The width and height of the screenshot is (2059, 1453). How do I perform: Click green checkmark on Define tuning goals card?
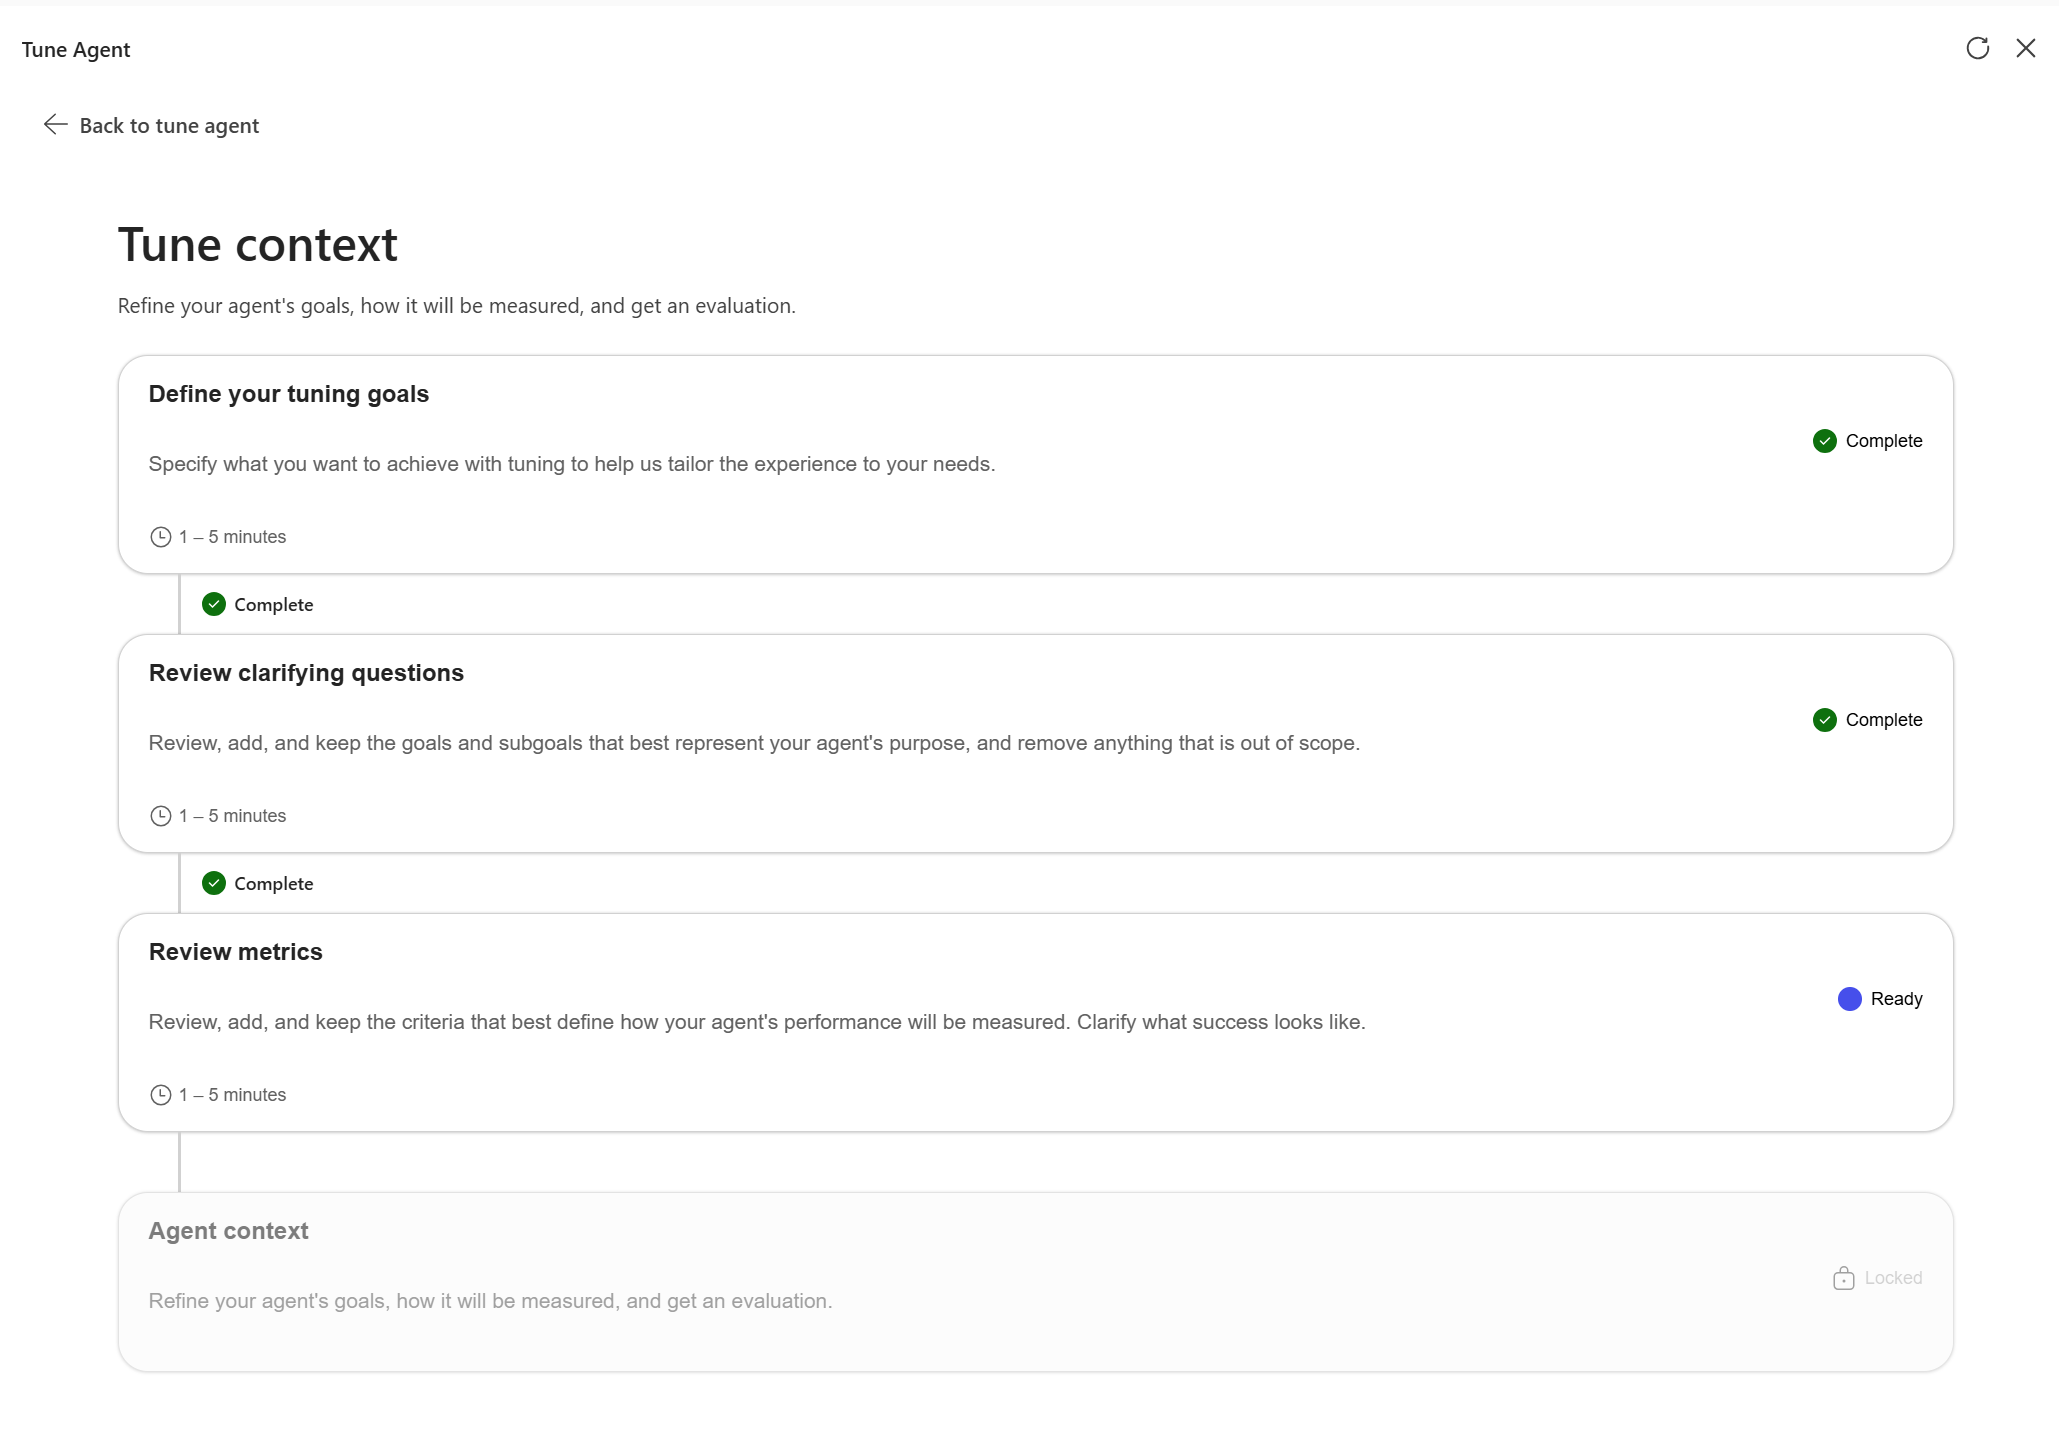pyautogui.click(x=1824, y=441)
